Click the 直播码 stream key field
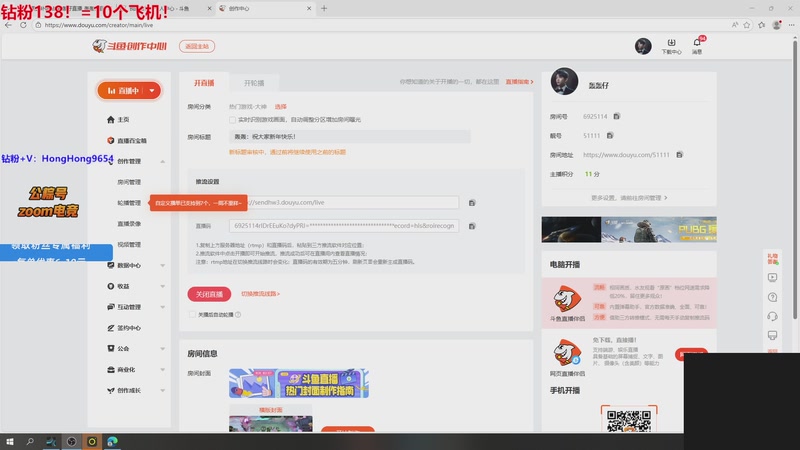 [343, 226]
